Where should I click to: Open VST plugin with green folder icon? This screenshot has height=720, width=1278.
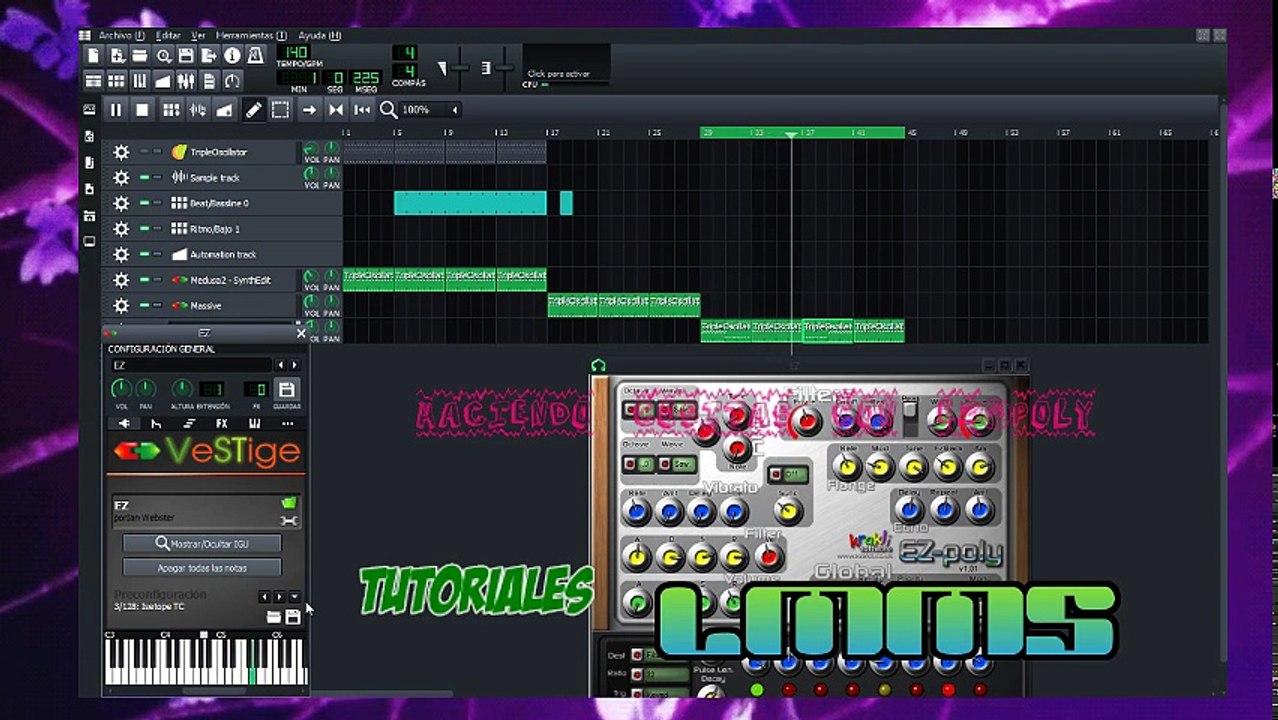(289, 502)
